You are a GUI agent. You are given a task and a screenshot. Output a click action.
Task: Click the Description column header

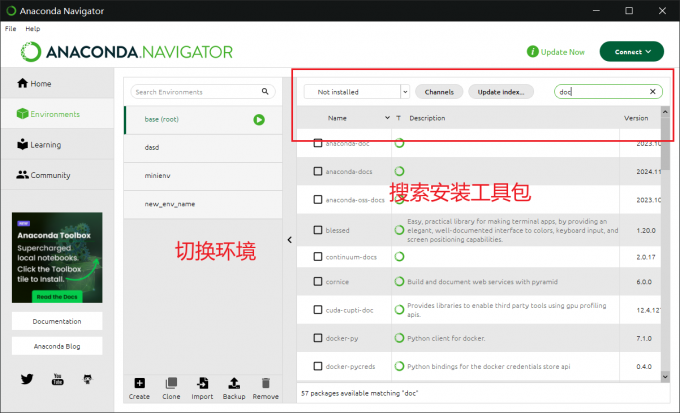[x=427, y=118]
